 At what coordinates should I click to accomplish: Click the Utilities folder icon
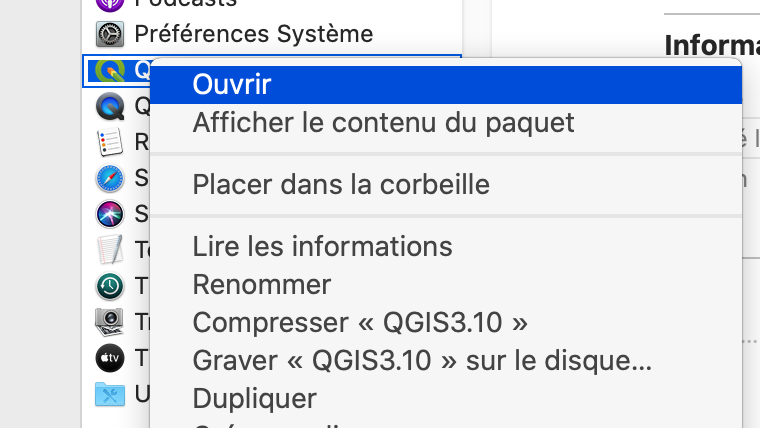pyautogui.click(x=109, y=393)
